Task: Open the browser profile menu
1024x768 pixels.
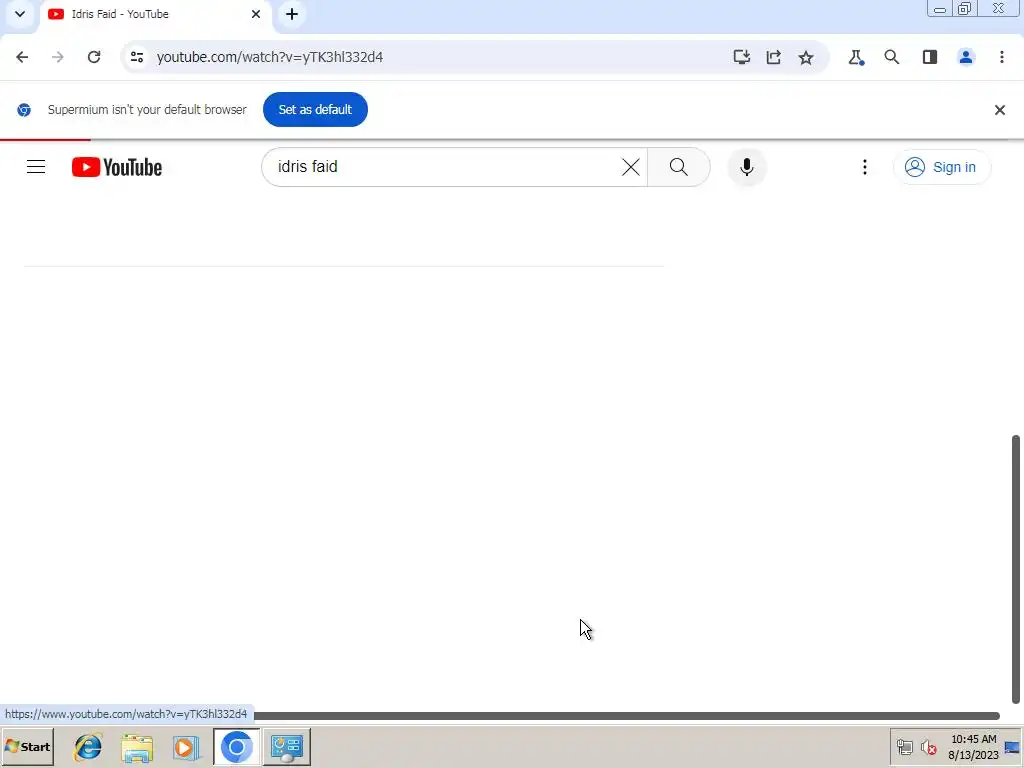Action: pyautogui.click(x=966, y=57)
